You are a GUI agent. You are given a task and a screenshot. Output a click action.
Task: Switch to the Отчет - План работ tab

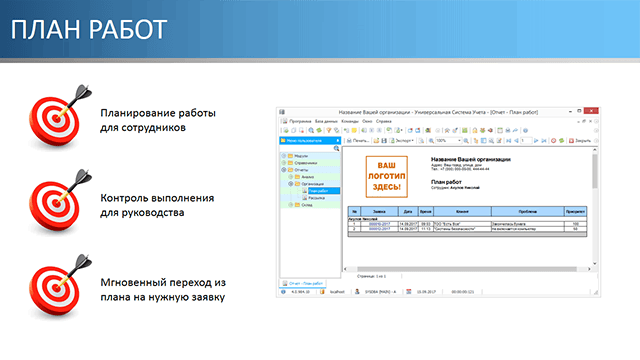pos(303,283)
